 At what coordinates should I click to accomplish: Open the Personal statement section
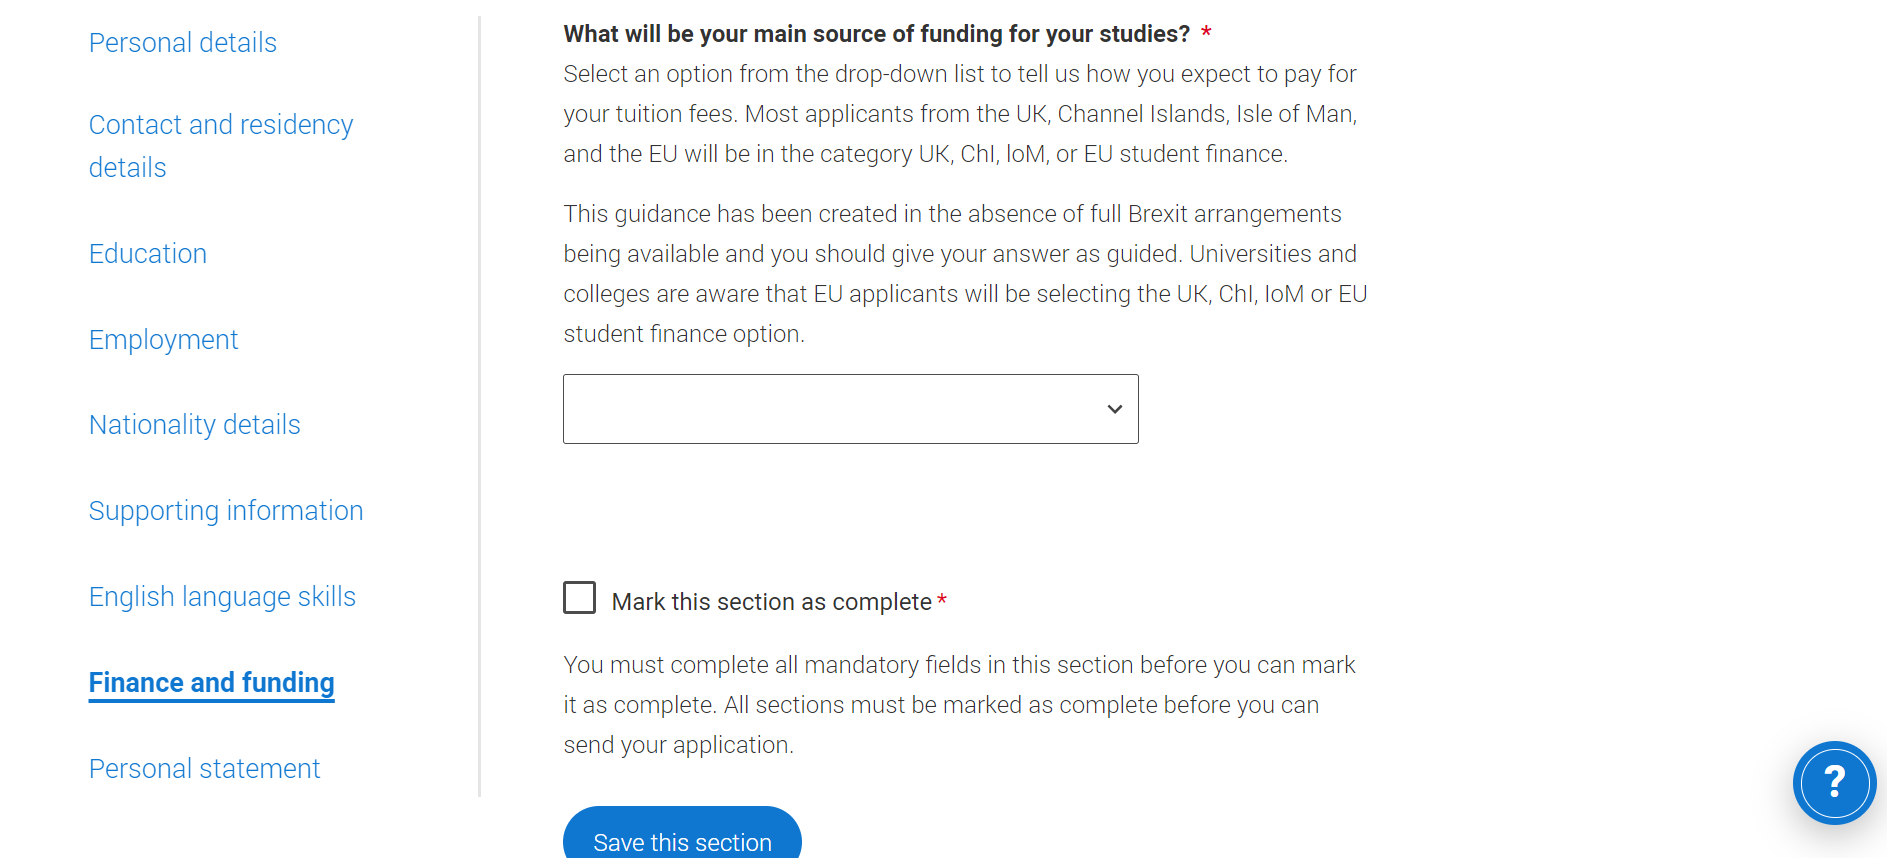[204, 769]
